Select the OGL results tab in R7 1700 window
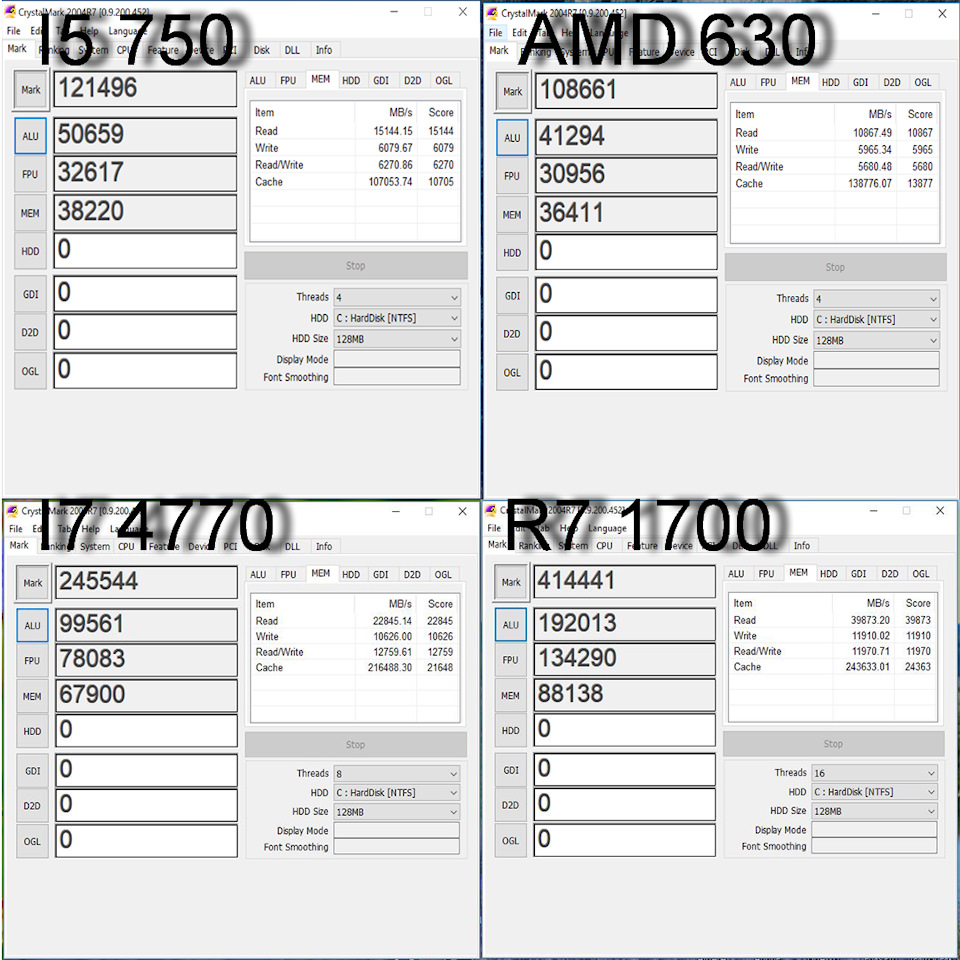Image resolution: width=960 pixels, height=960 pixels. pos(921,574)
